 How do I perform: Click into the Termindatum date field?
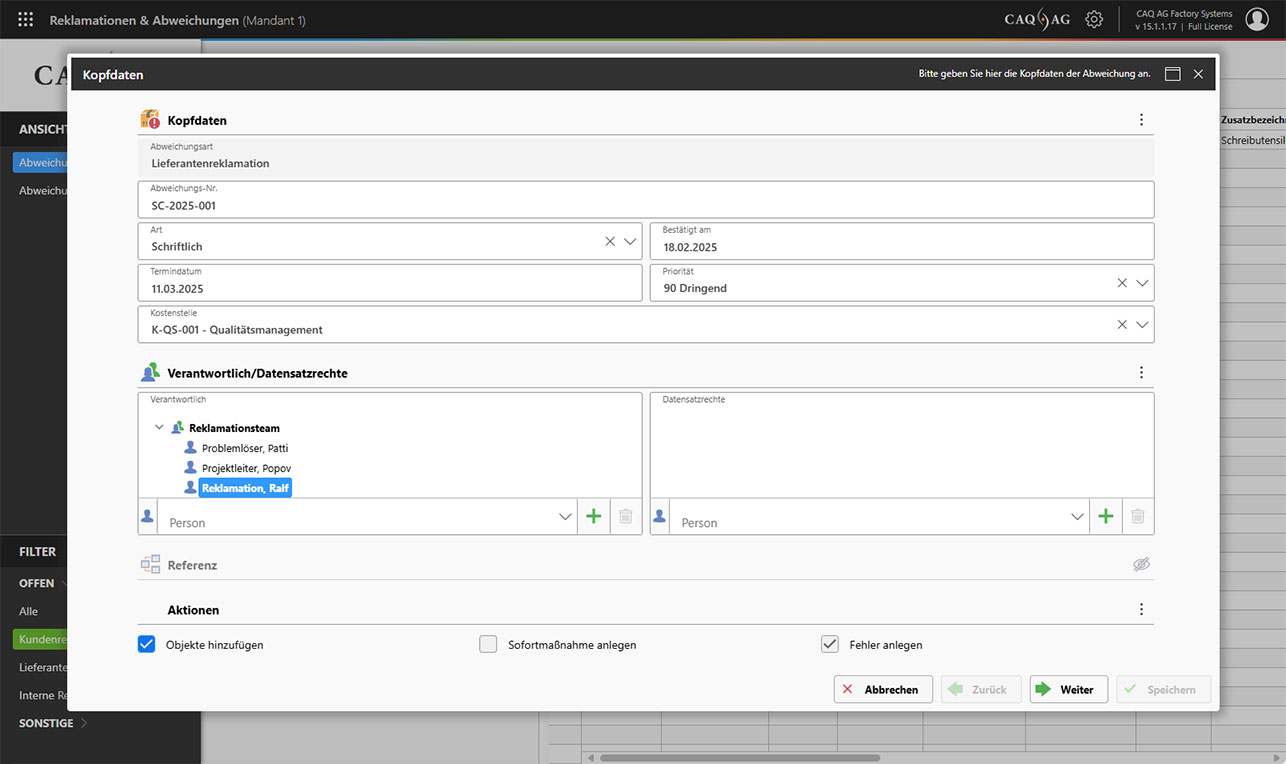coord(390,288)
